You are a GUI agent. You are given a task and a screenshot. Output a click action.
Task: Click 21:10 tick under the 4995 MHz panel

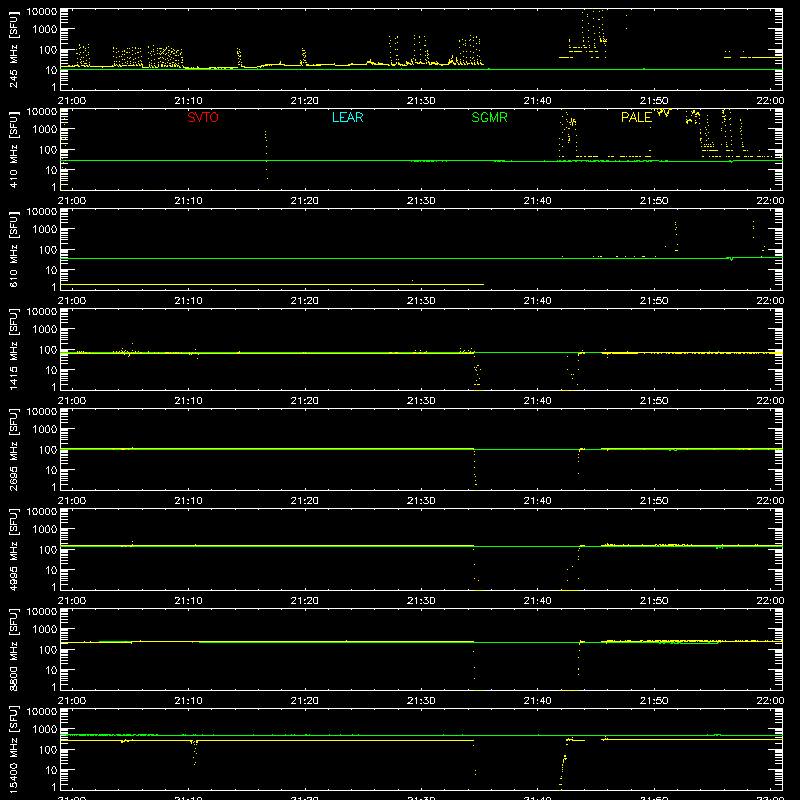pyautogui.click(x=188, y=601)
